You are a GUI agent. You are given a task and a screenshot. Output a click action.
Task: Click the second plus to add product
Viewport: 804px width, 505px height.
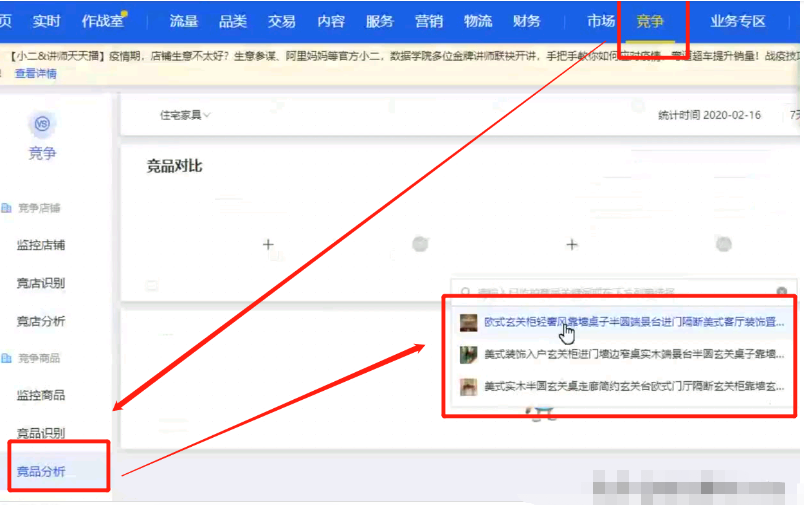click(x=572, y=245)
